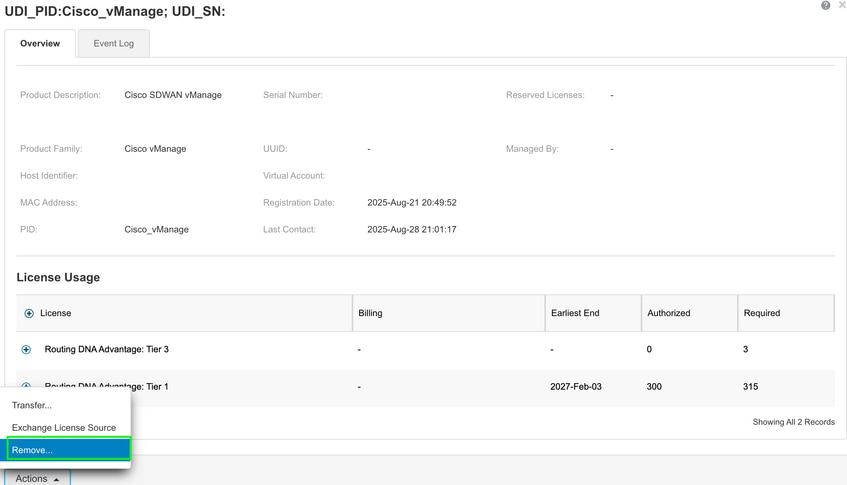Expand Routing DNA Advantage: Tier 3 row
Image resolution: width=847 pixels, height=485 pixels.
tap(26, 349)
